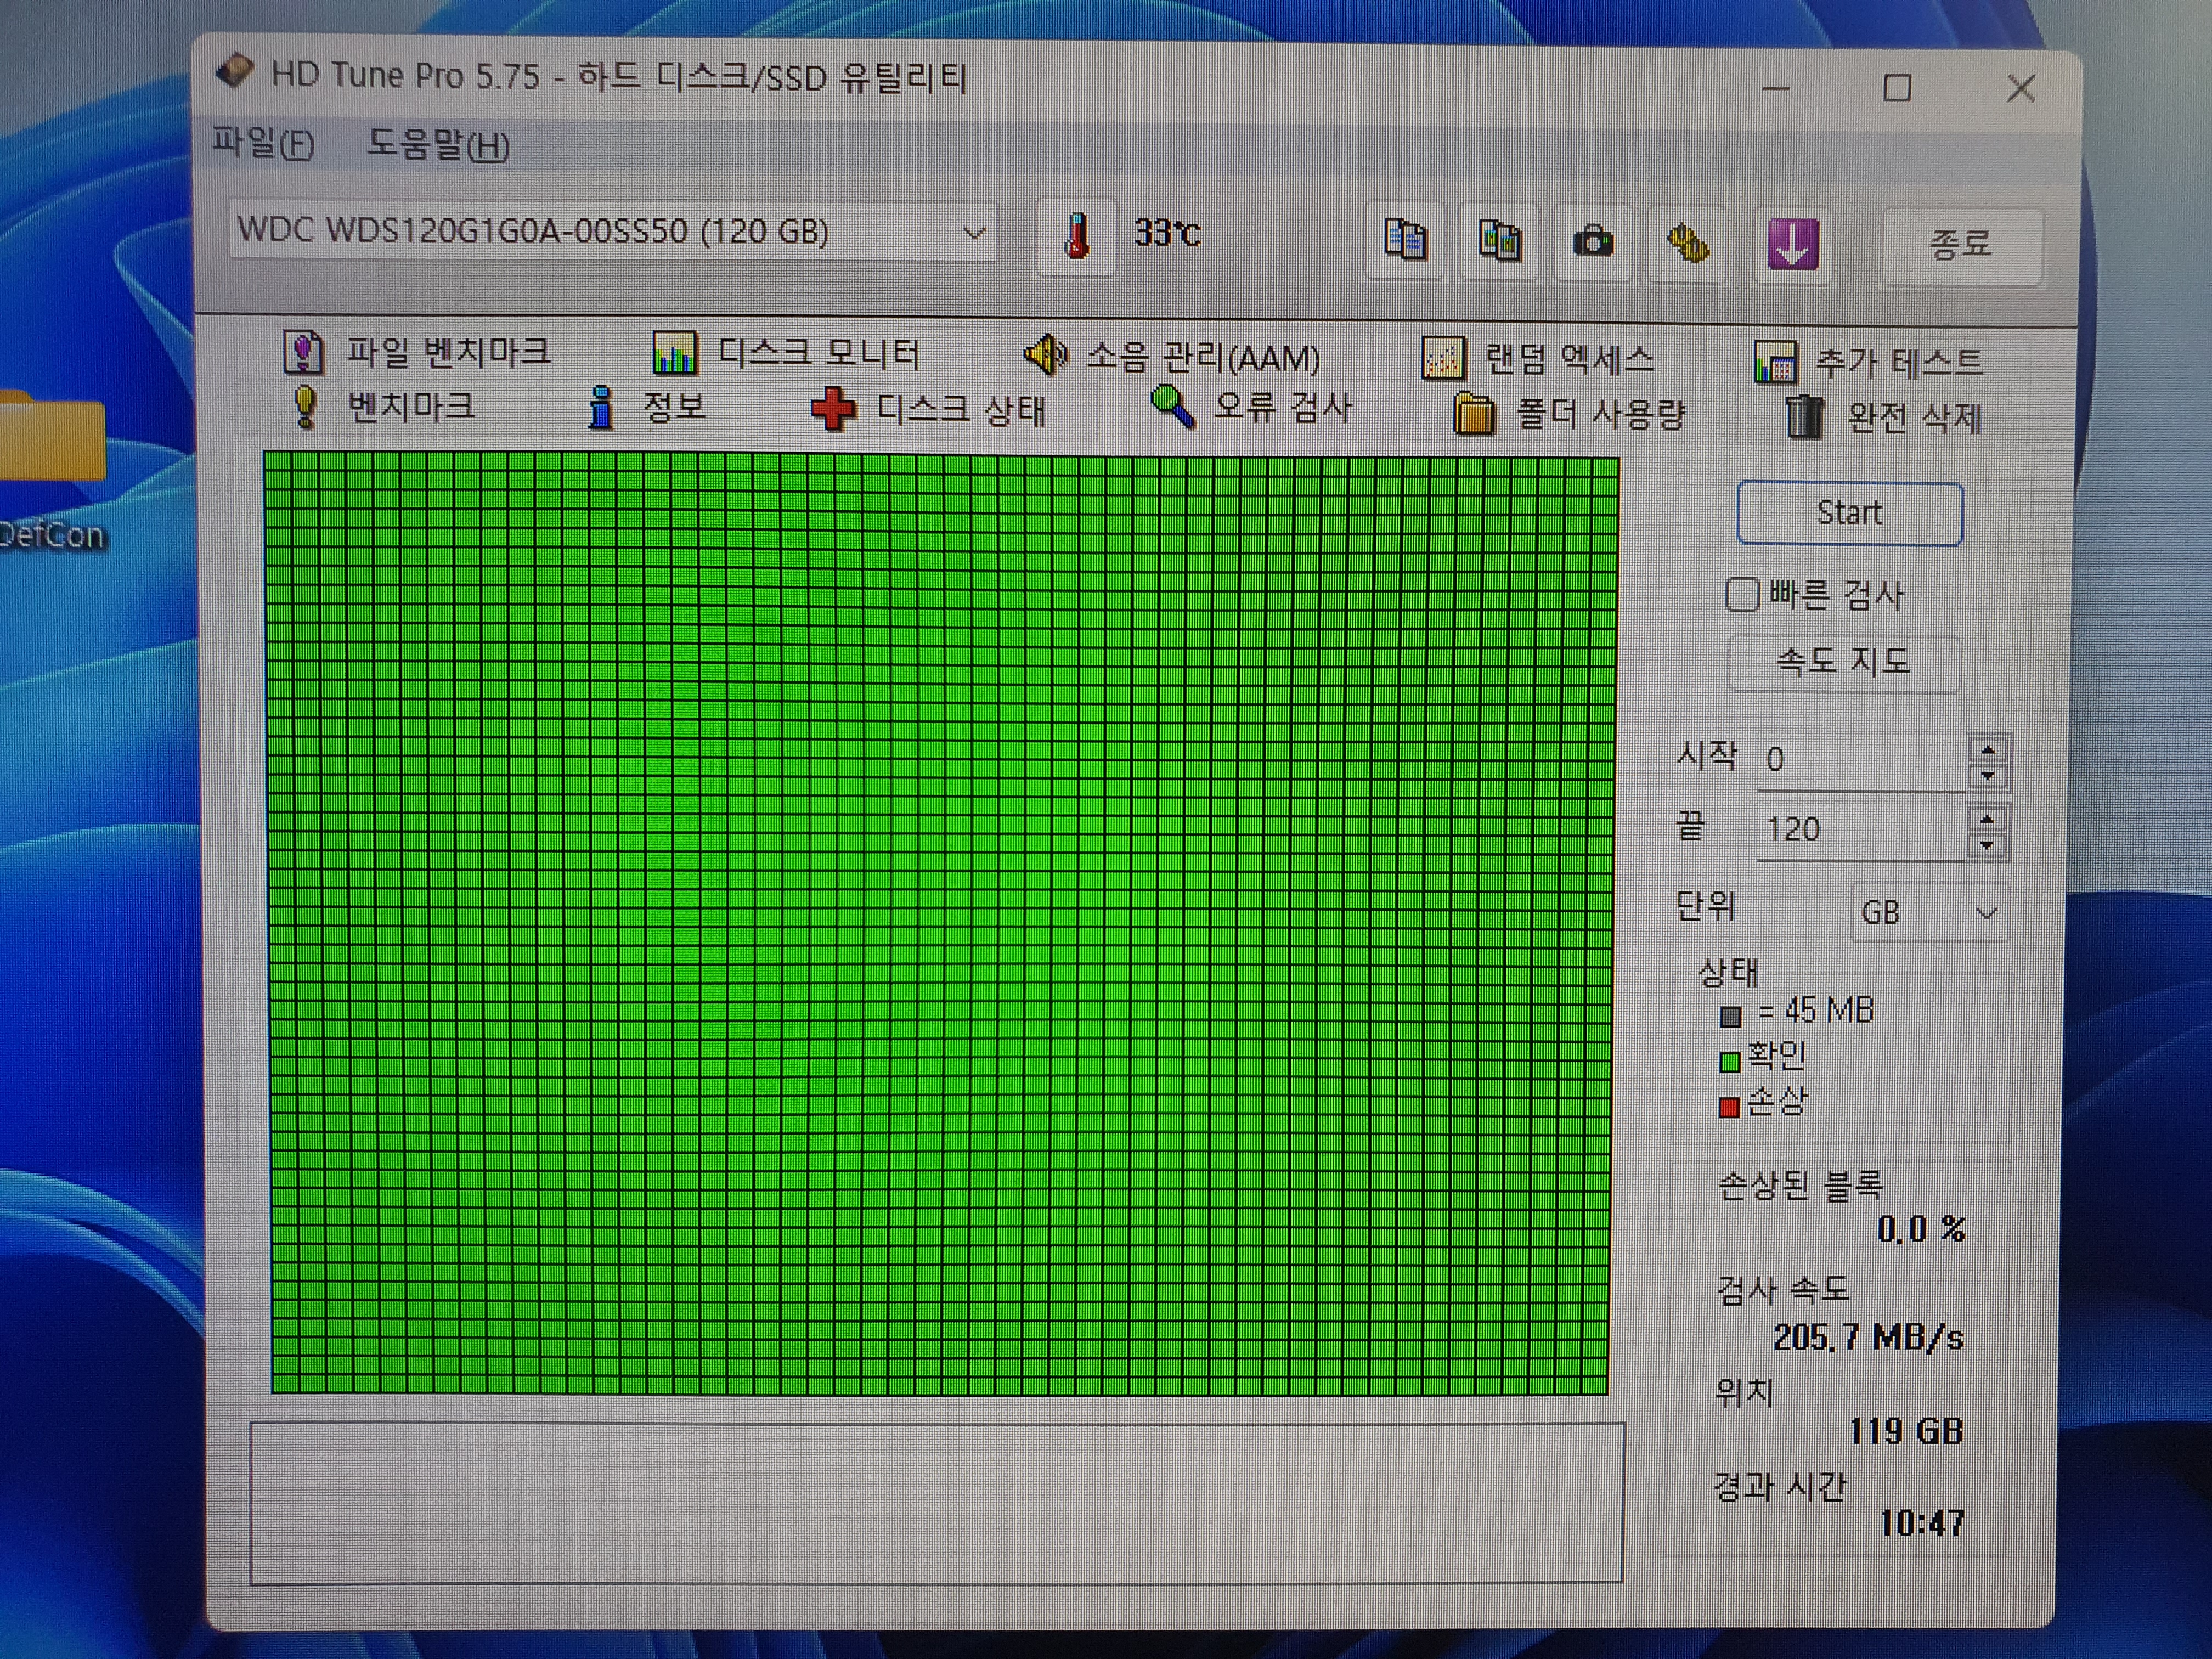Screen dimensions: 2212x1659
Task: Open the 추가 테스트 tab
Action: pos(1868,363)
